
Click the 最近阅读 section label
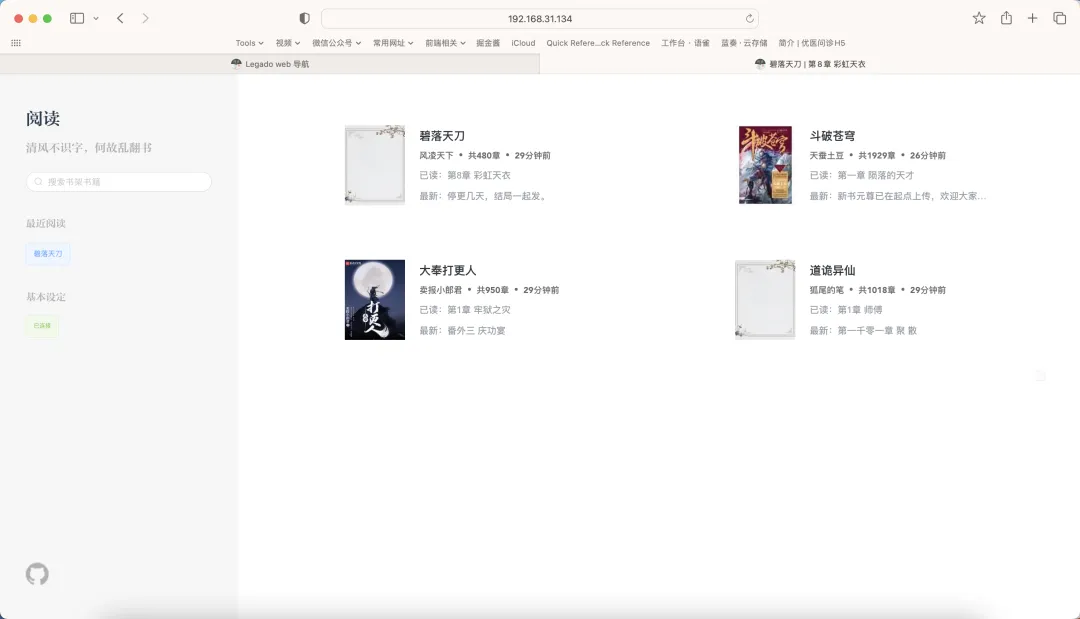(45, 223)
